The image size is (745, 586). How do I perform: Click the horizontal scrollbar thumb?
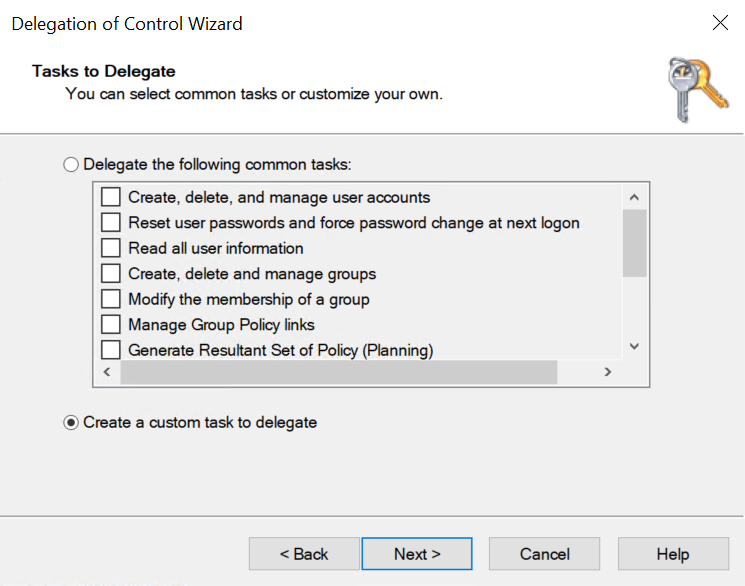tap(338, 372)
